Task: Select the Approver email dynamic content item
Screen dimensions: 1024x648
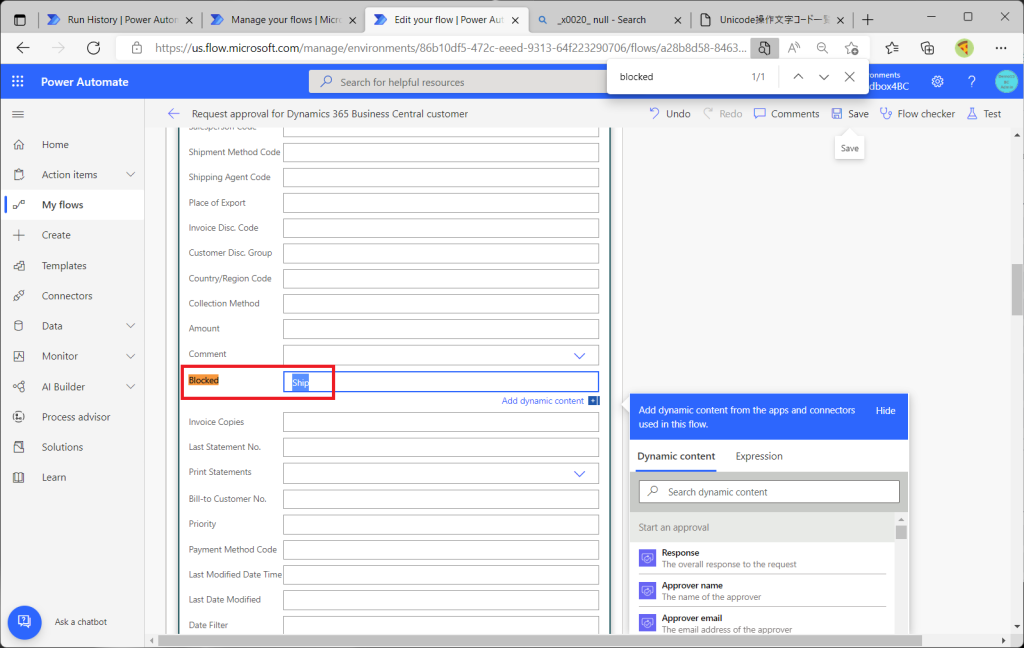Action: pyautogui.click(x=762, y=623)
